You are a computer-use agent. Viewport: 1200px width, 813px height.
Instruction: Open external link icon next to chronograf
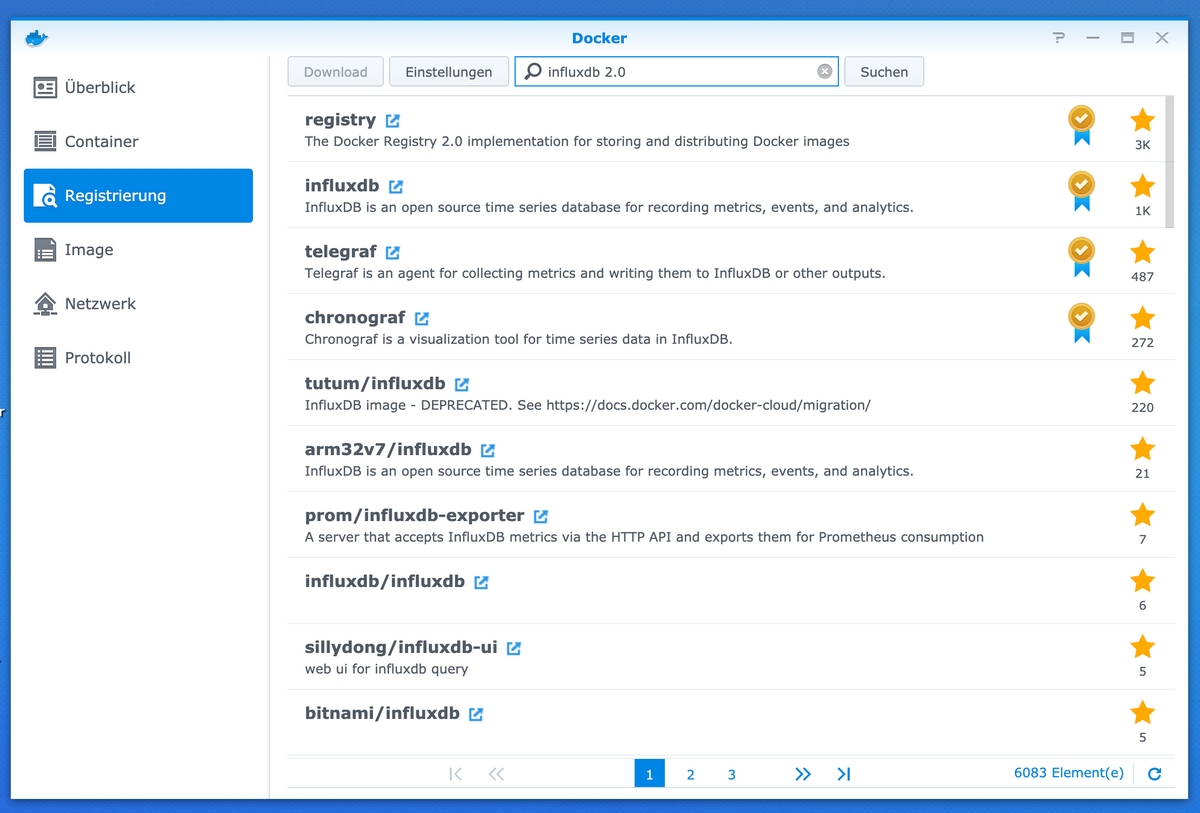[422, 318]
